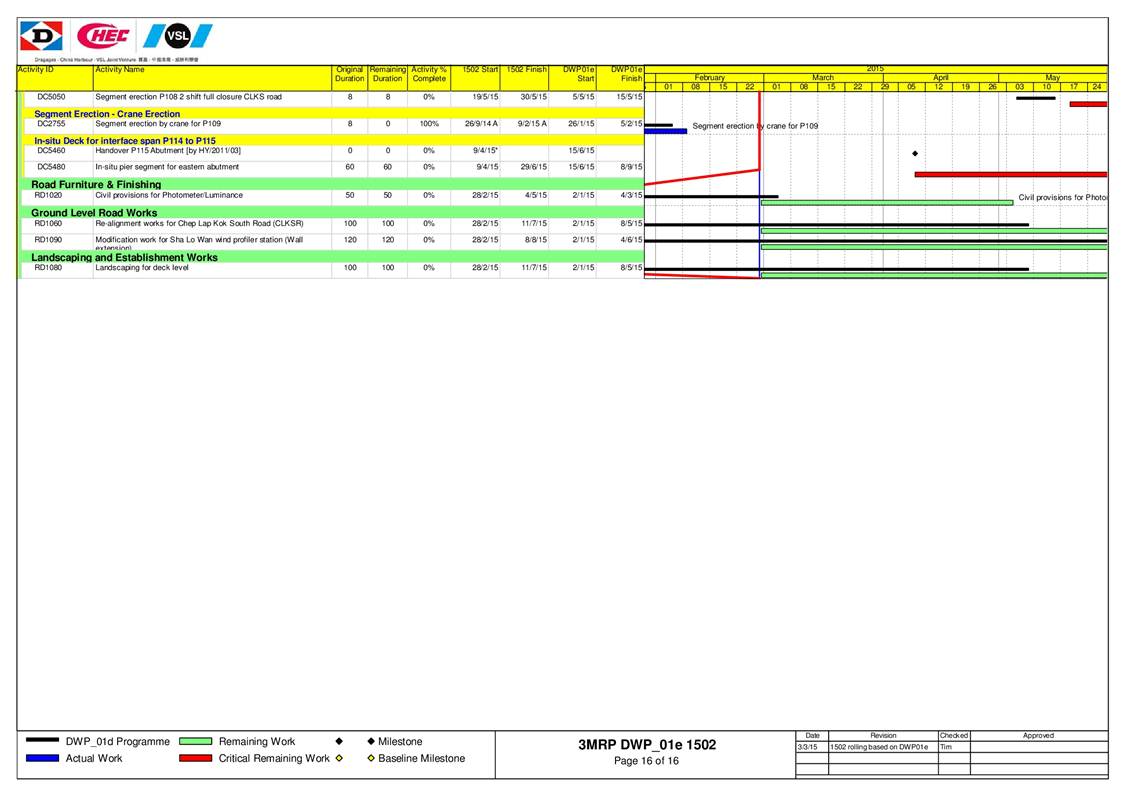Click the 'Page 16 of 16' footer text
Viewport: 1123px width, 793px height.
pos(646,761)
